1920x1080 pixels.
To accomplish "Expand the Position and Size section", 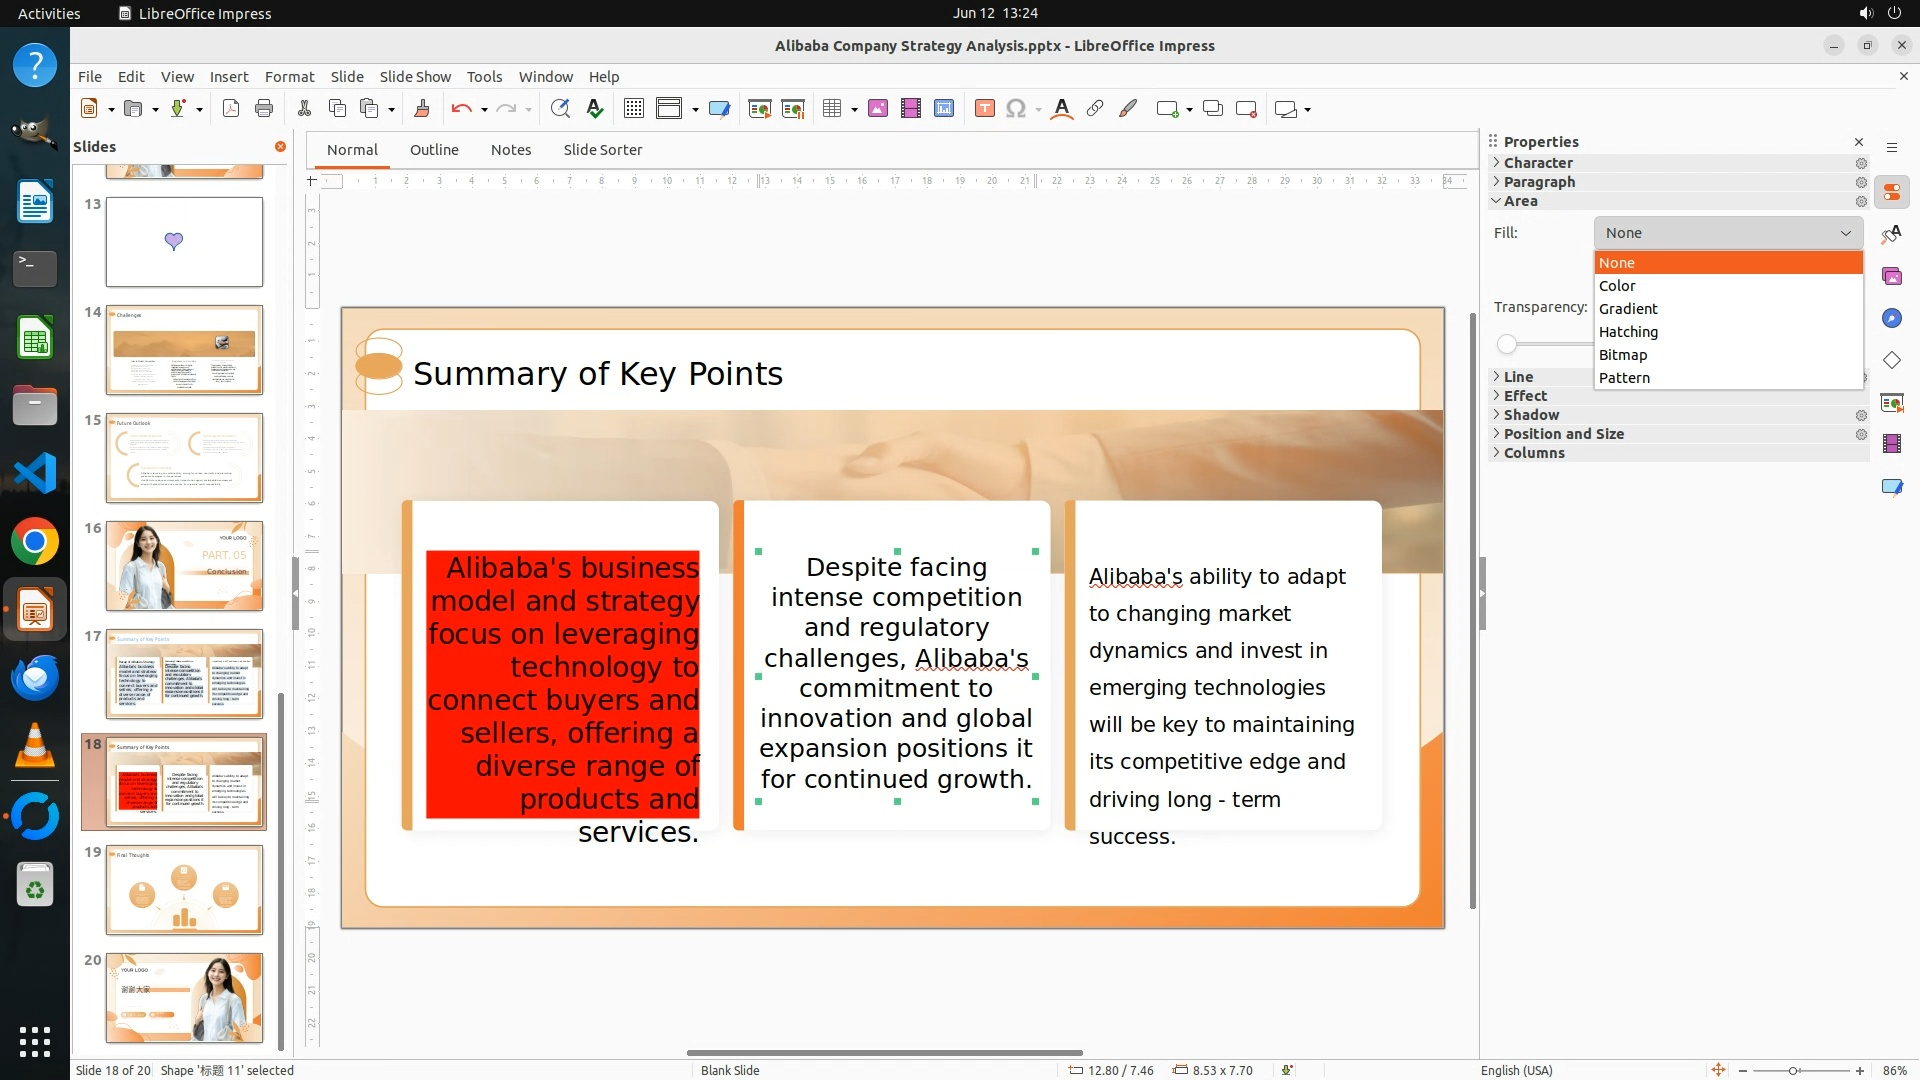I will [1563, 434].
